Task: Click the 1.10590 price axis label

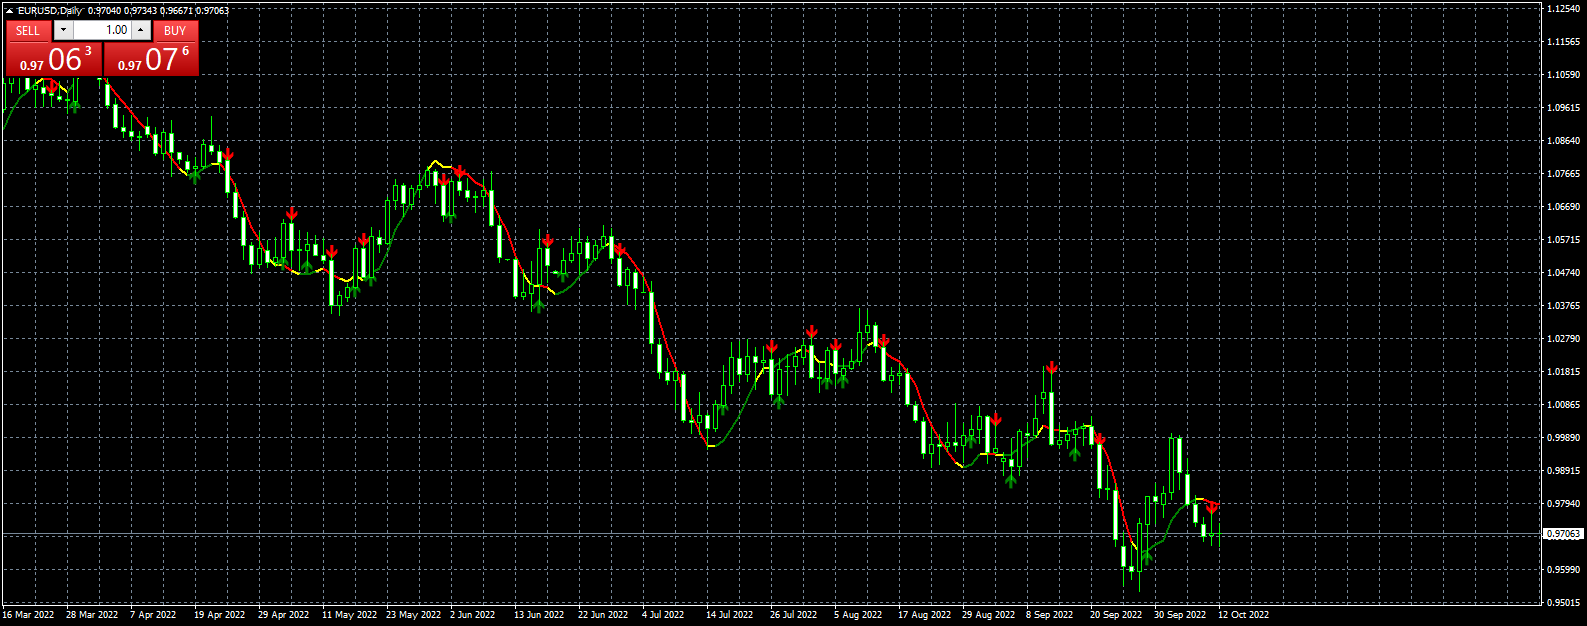Action: click(x=1563, y=75)
